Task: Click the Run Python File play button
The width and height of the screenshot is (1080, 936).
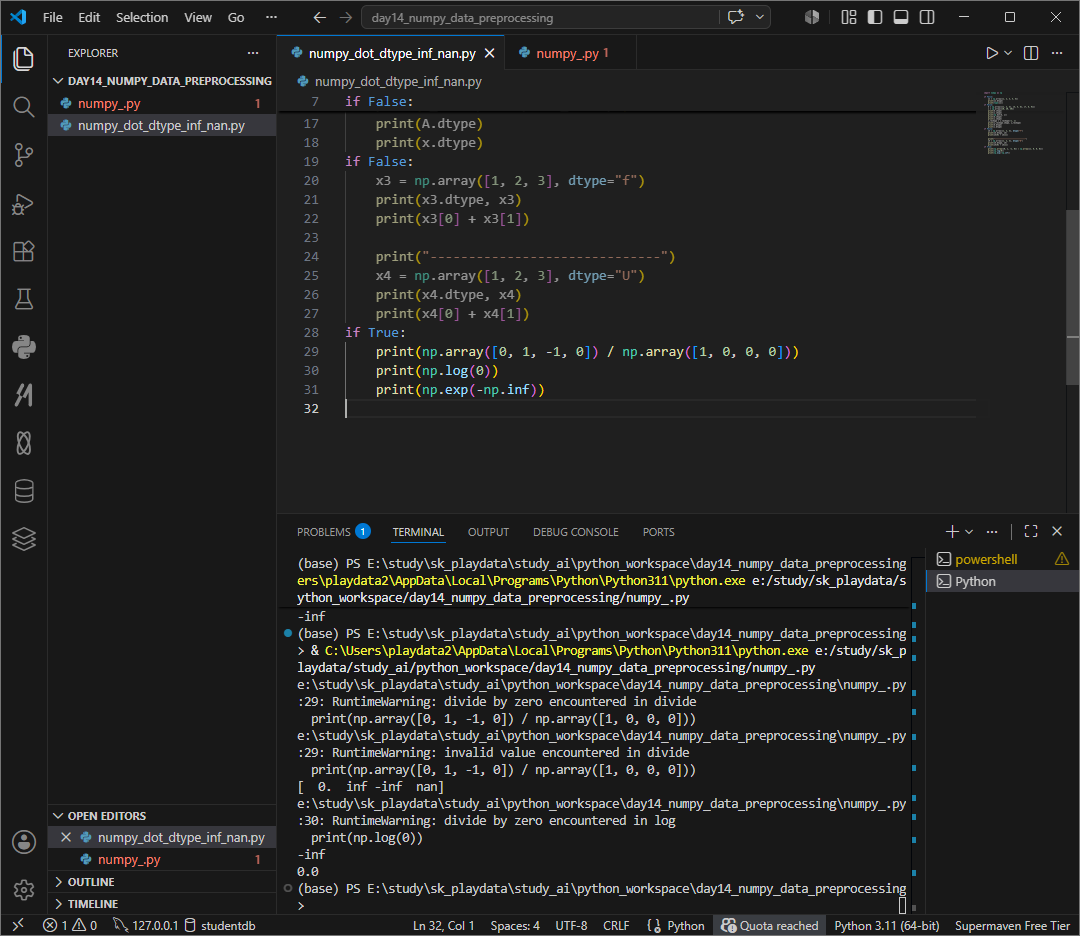Action: coord(991,53)
